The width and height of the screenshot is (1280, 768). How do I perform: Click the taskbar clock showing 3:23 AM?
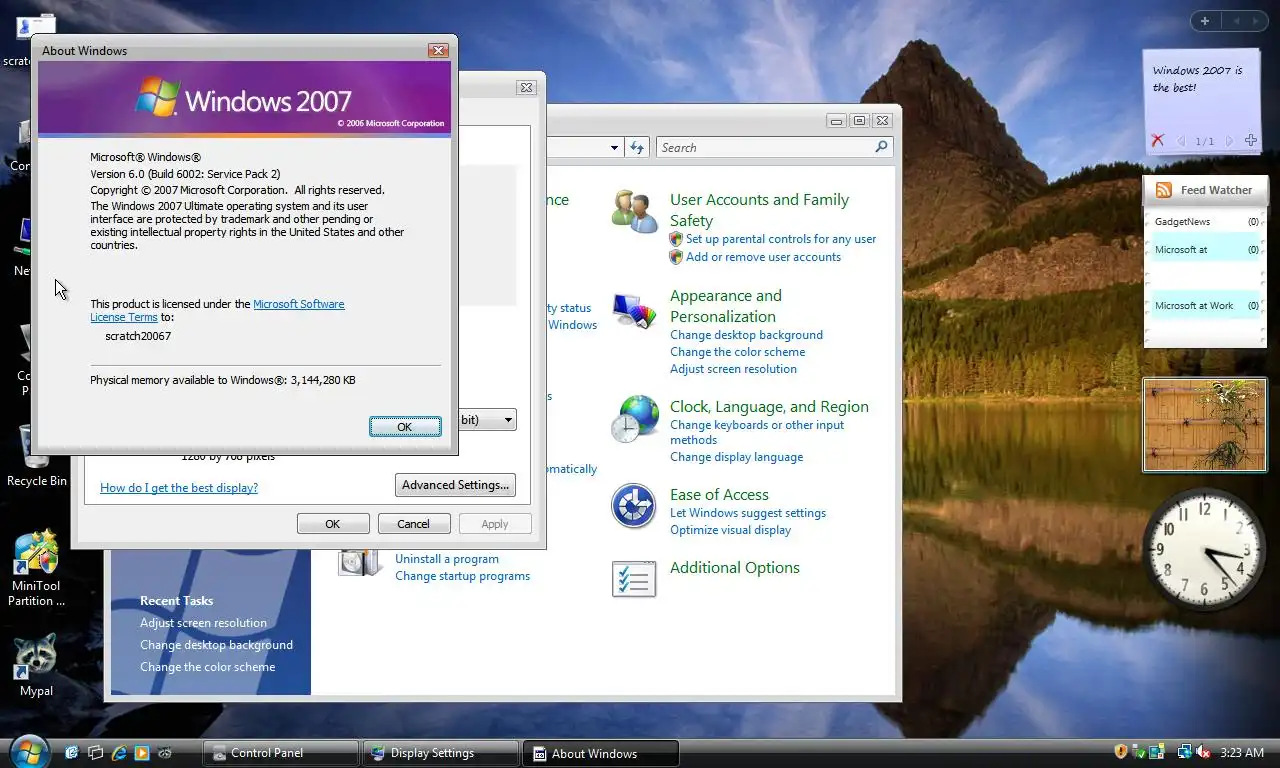pos(1242,753)
